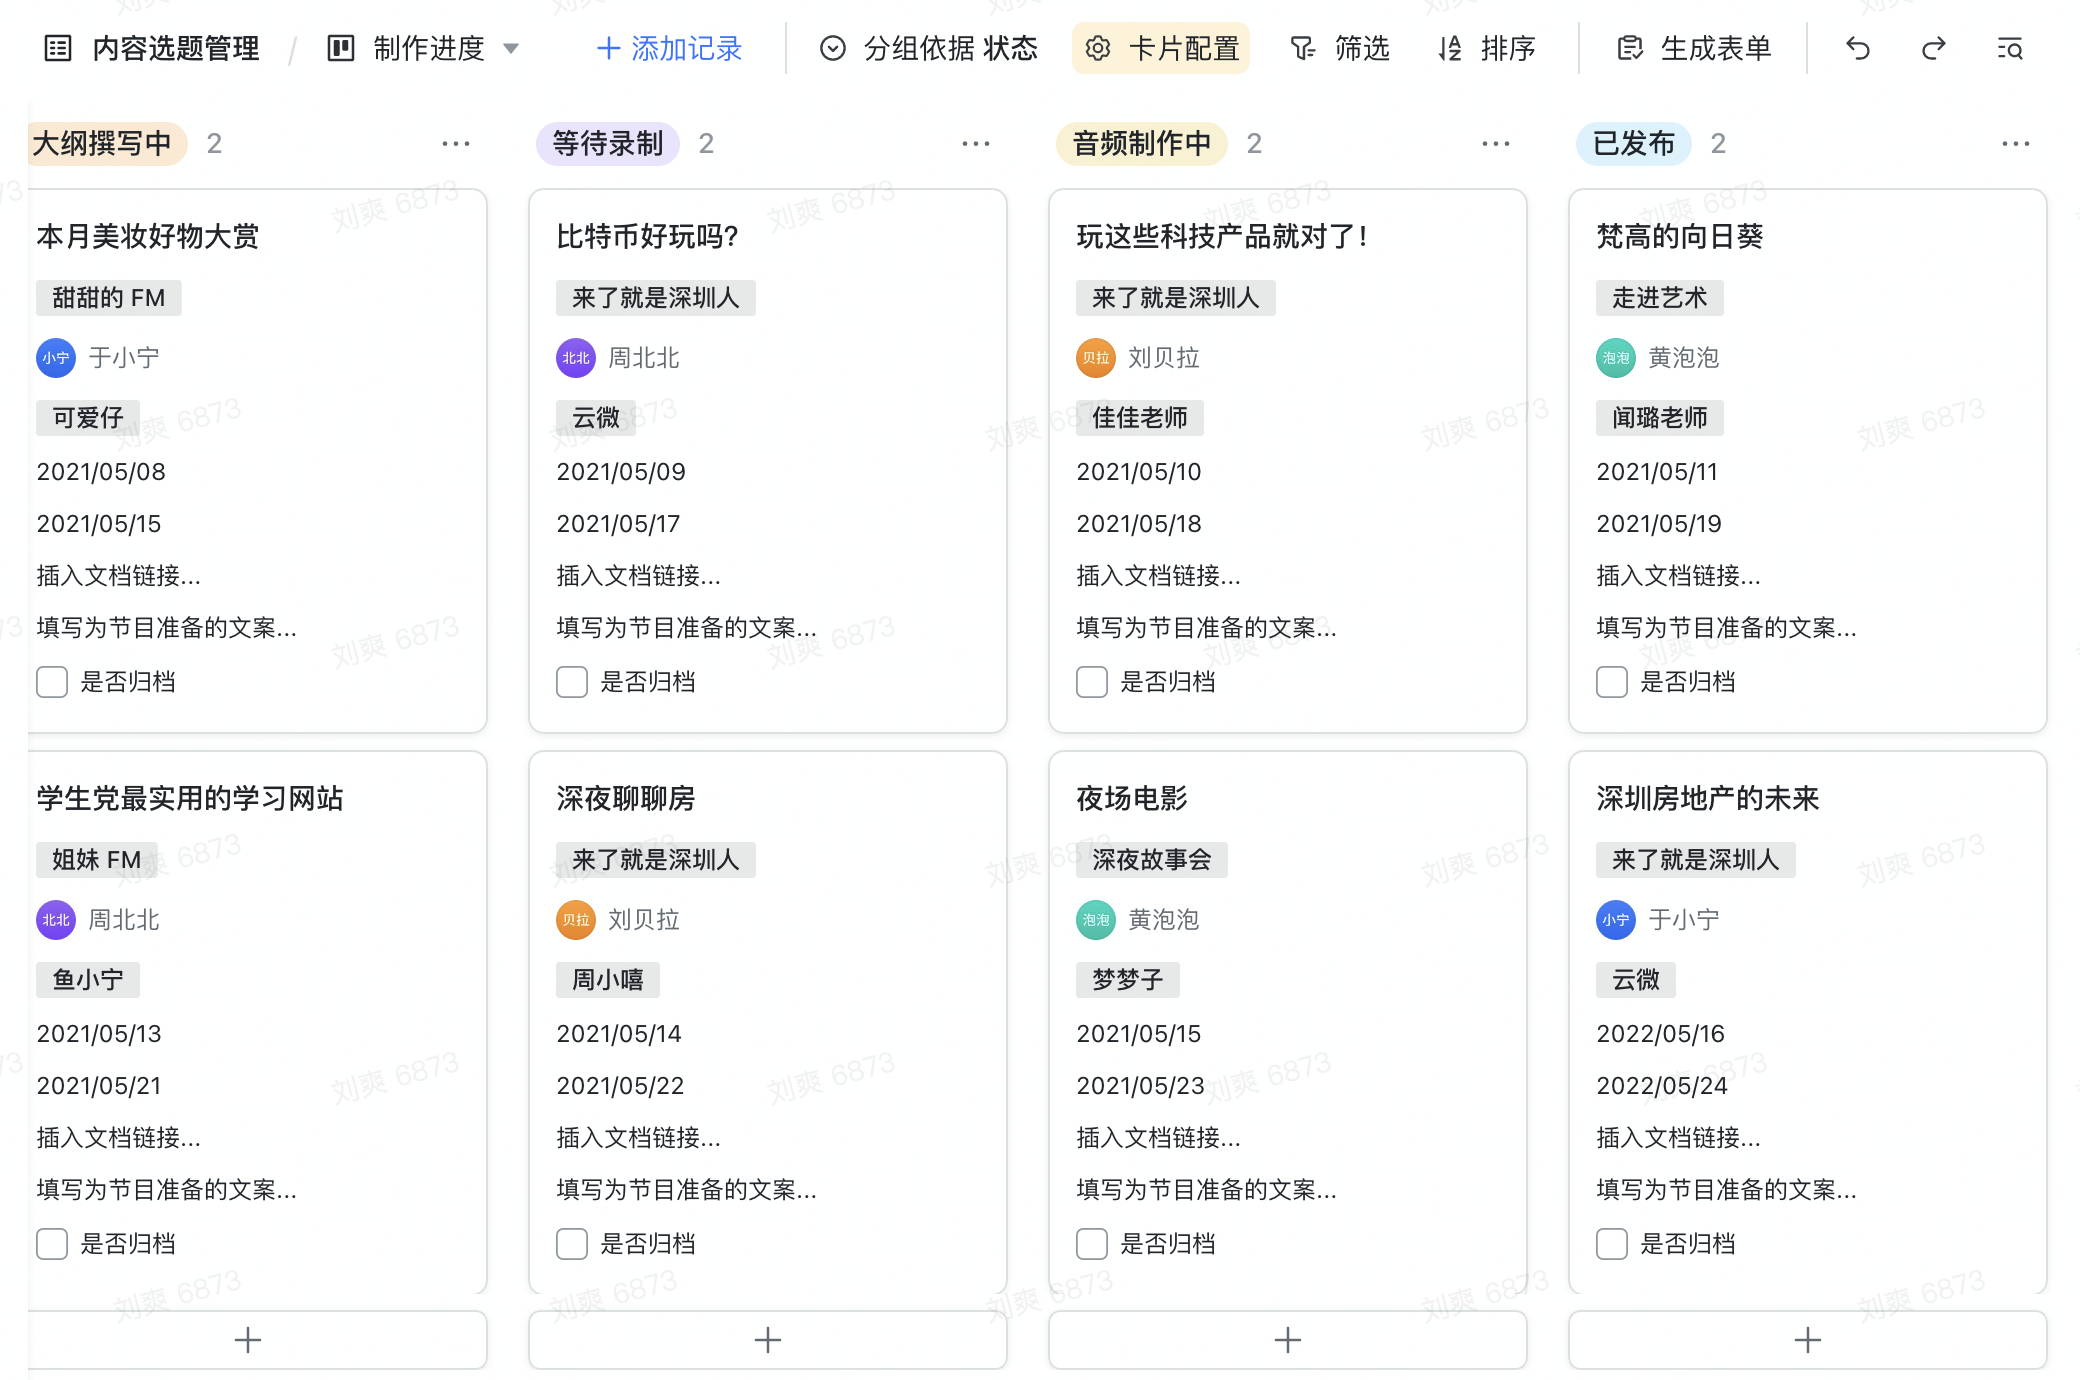Click 插入文档链接 on 比特币好玩吗 card
This screenshot has height=1380, width=2080.
(x=638, y=576)
